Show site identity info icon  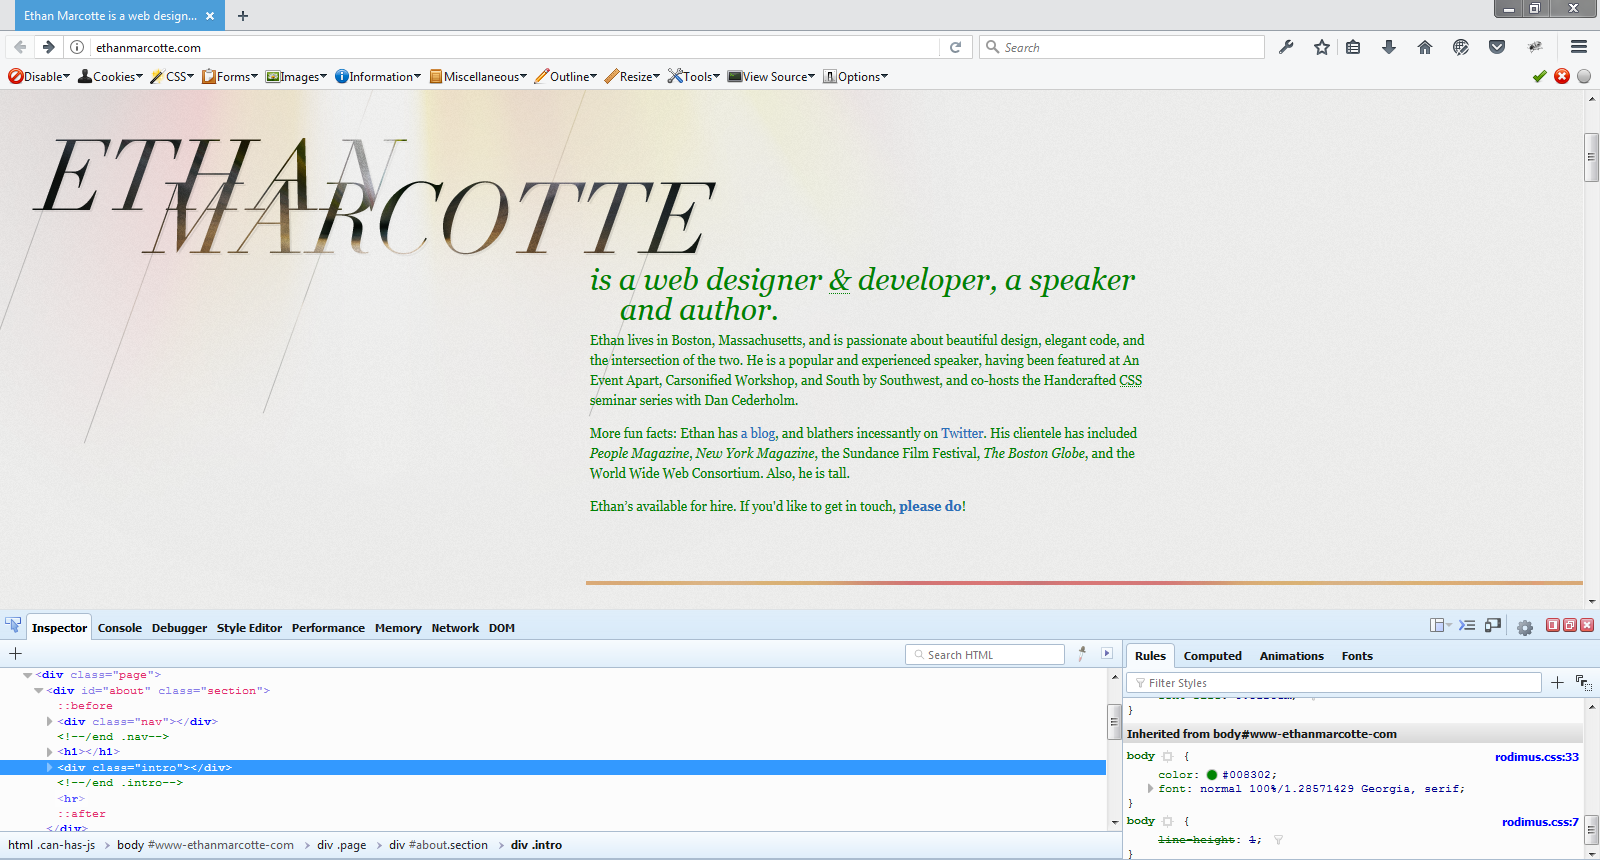pyautogui.click(x=77, y=47)
